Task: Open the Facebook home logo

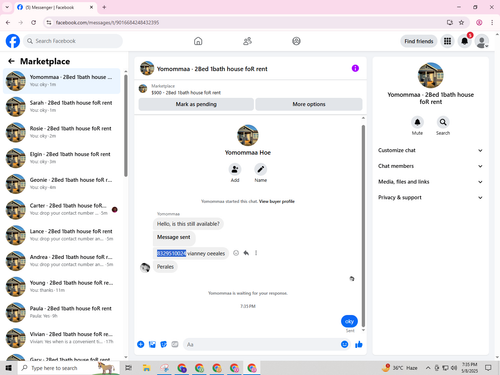Action: 13,41
